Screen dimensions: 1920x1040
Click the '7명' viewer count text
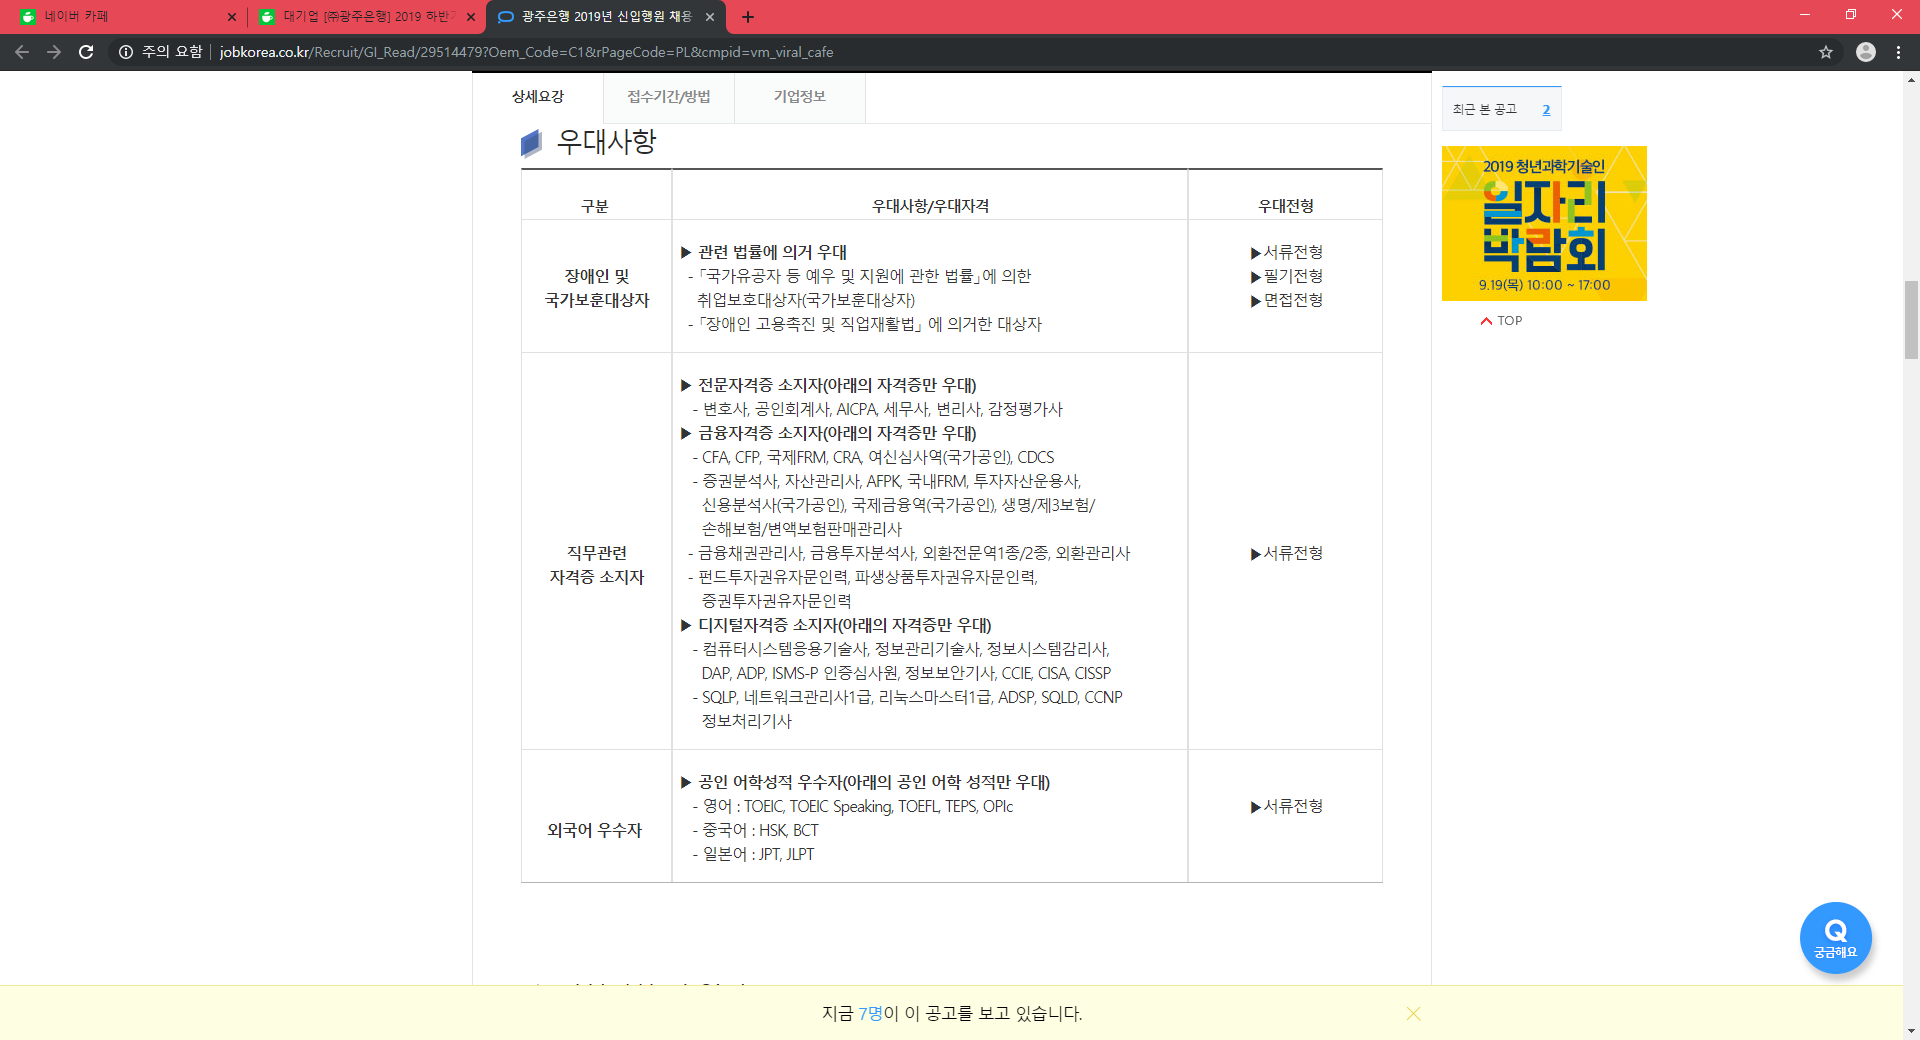870,1014
